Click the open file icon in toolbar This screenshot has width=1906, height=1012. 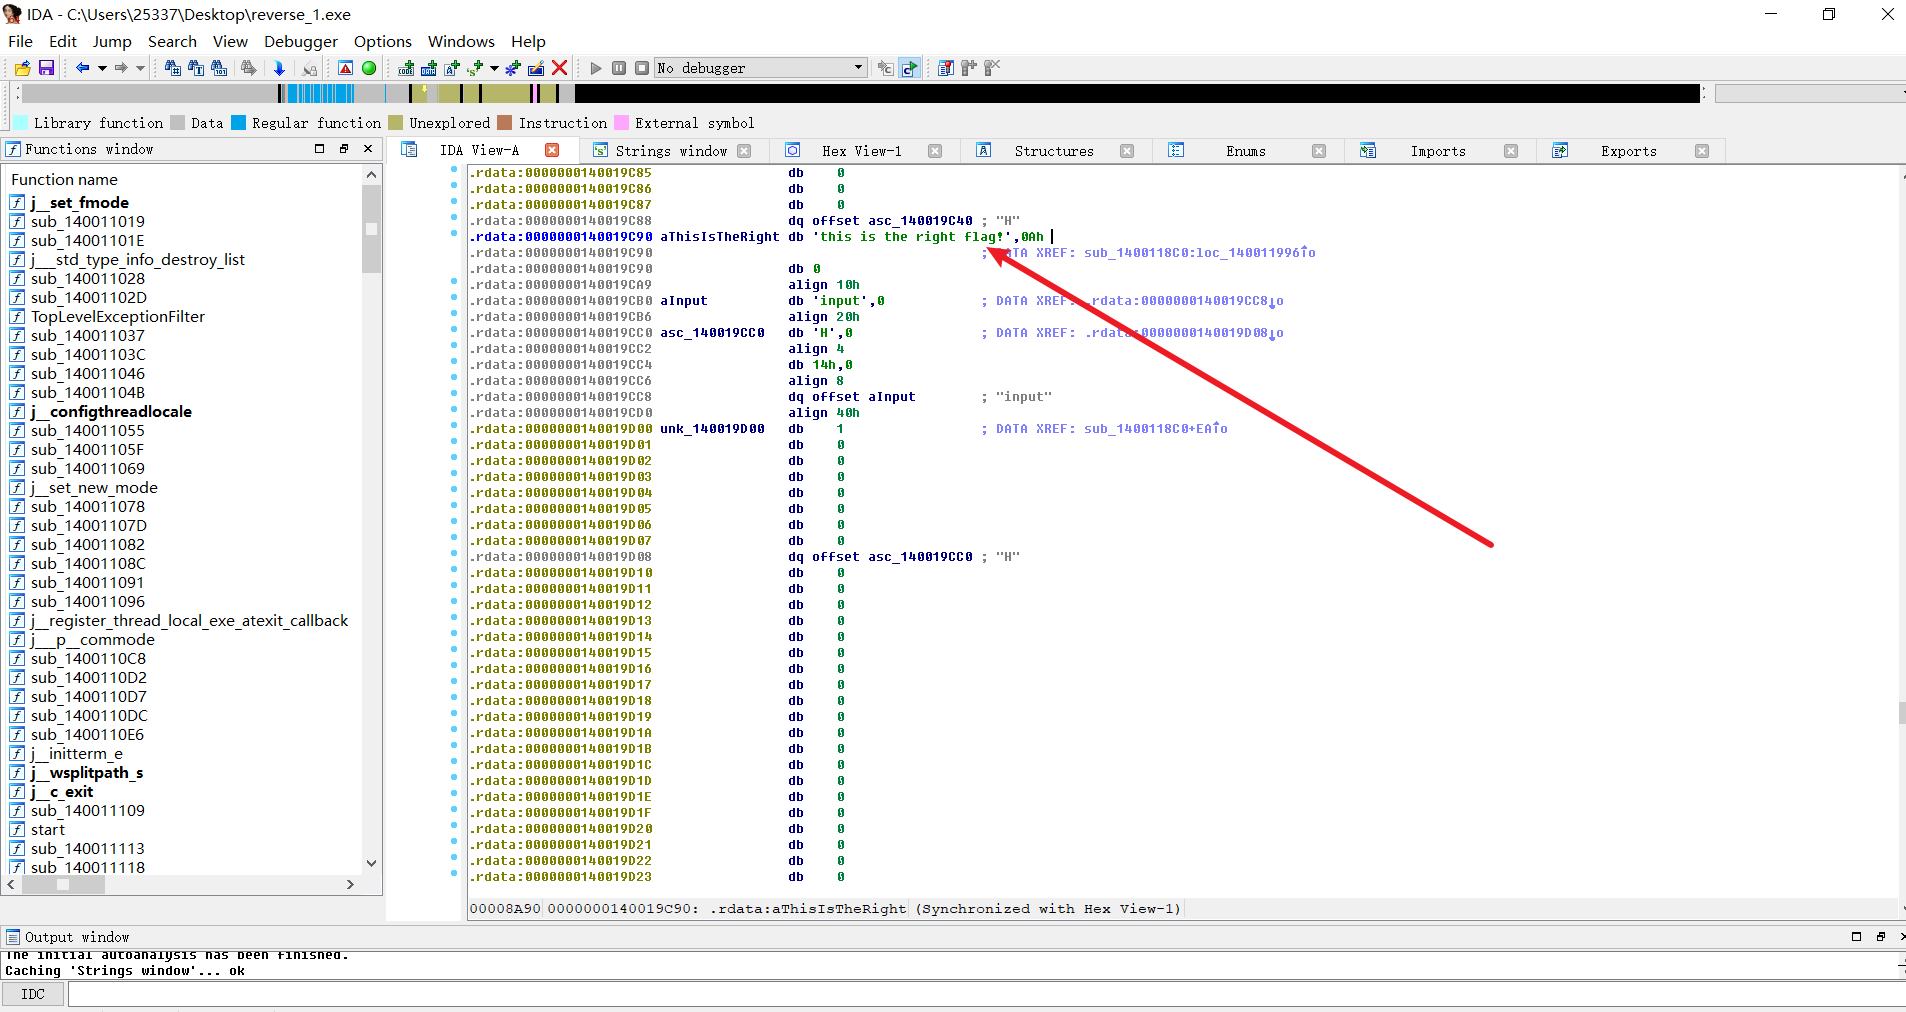[x=22, y=68]
